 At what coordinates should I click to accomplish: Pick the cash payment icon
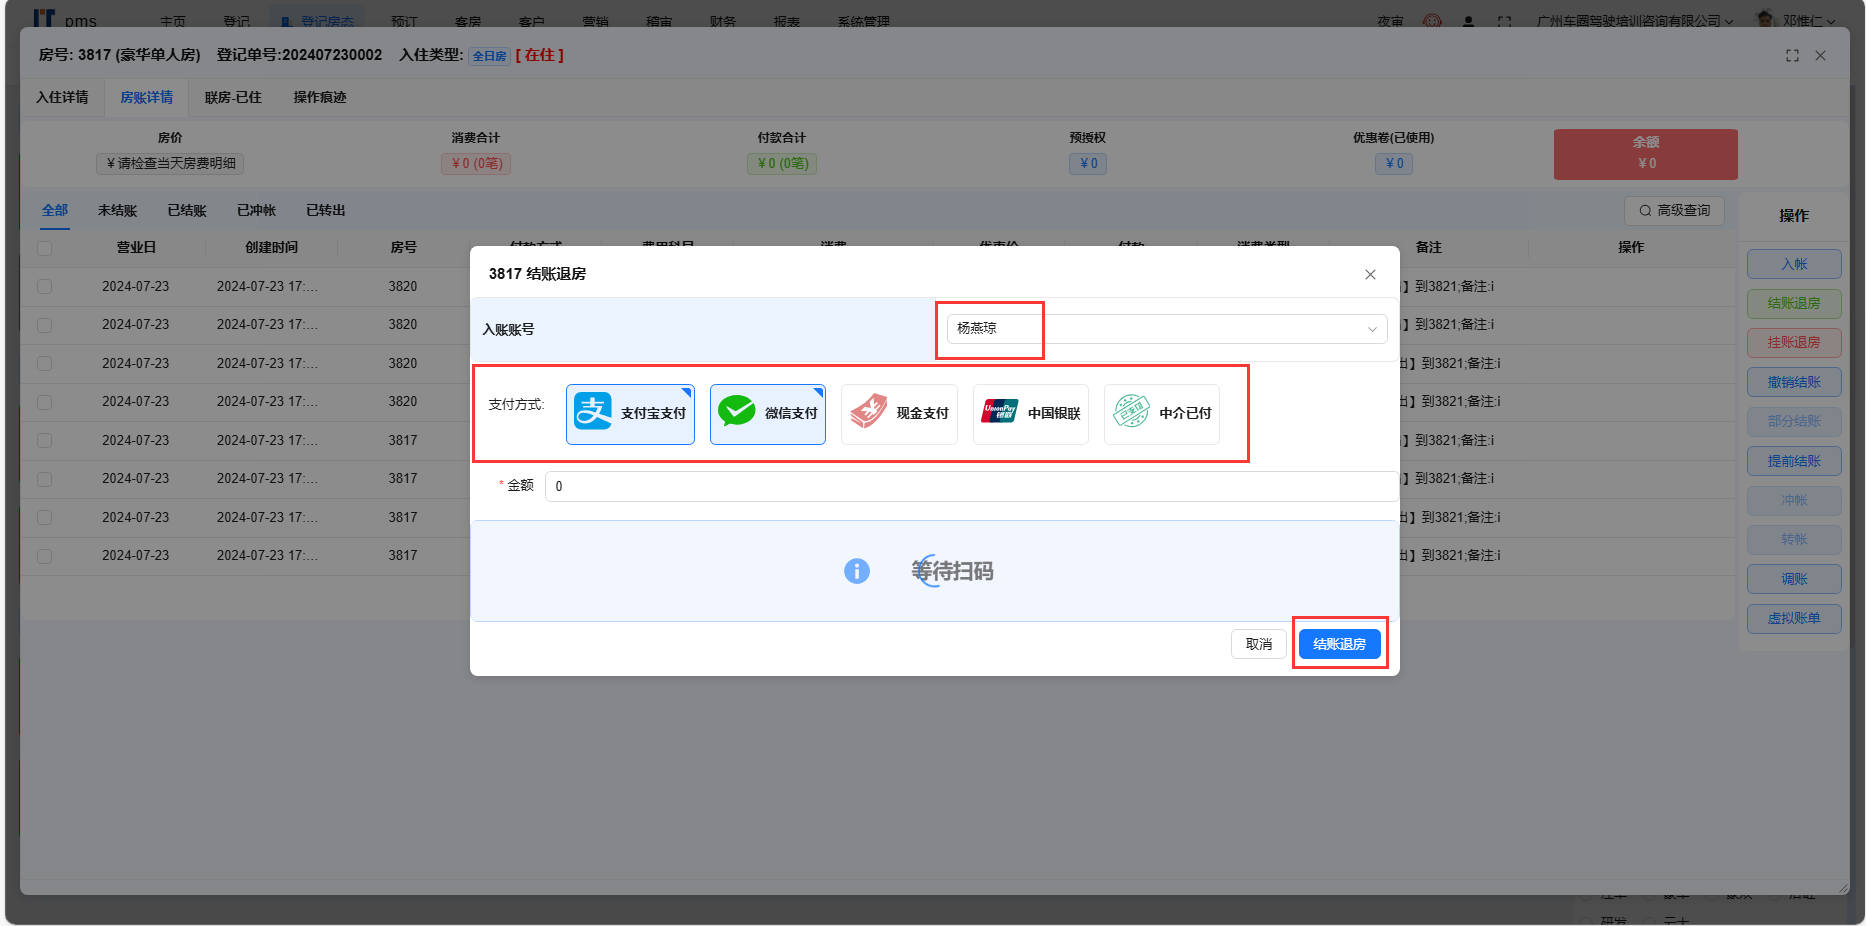(868, 412)
